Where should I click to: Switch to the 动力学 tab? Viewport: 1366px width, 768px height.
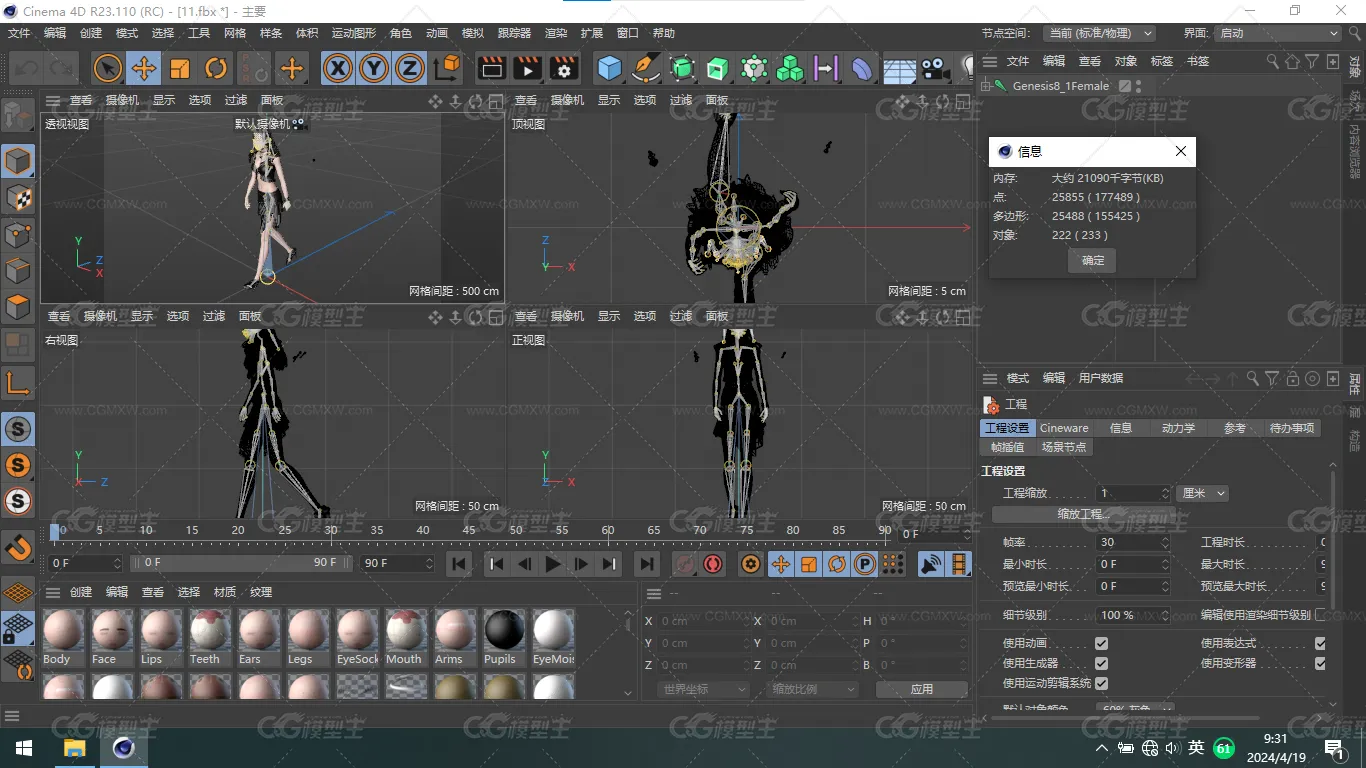point(1178,428)
